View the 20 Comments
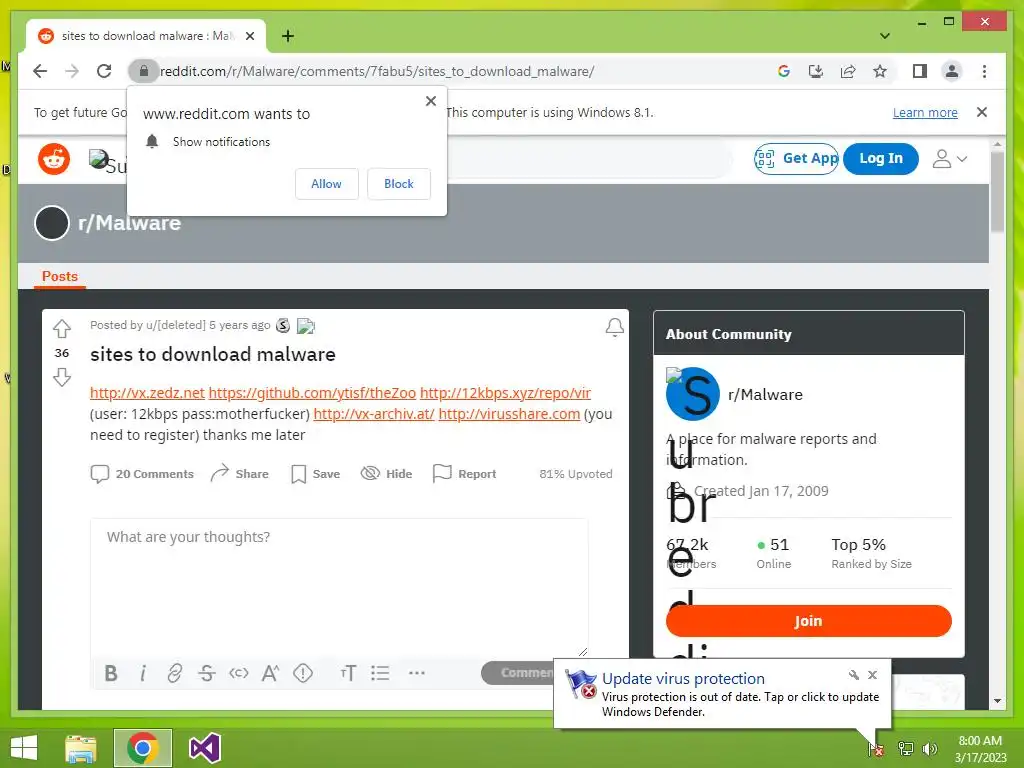The height and width of the screenshot is (768, 1024). coord(142,474)
